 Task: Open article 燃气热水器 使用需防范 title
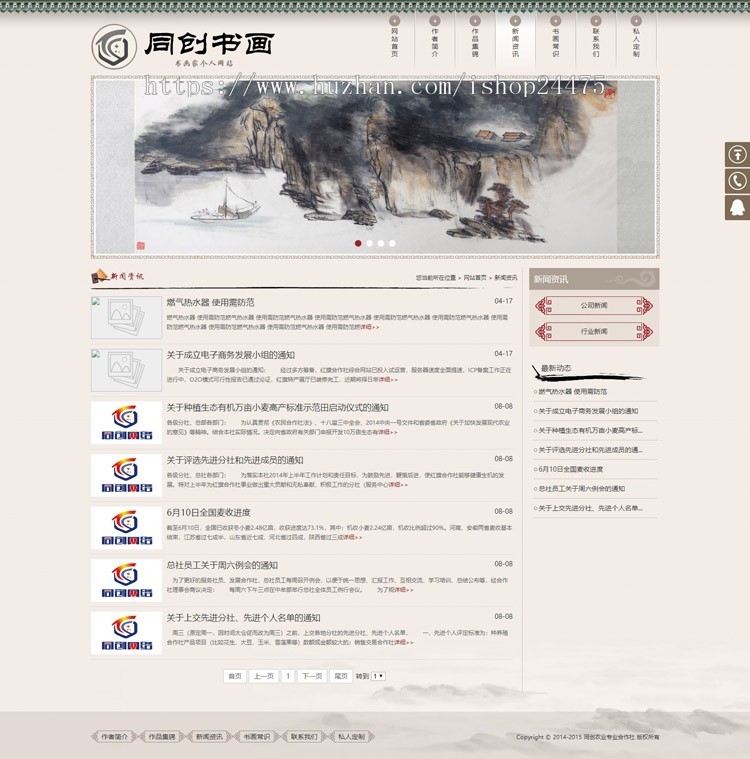210,303
